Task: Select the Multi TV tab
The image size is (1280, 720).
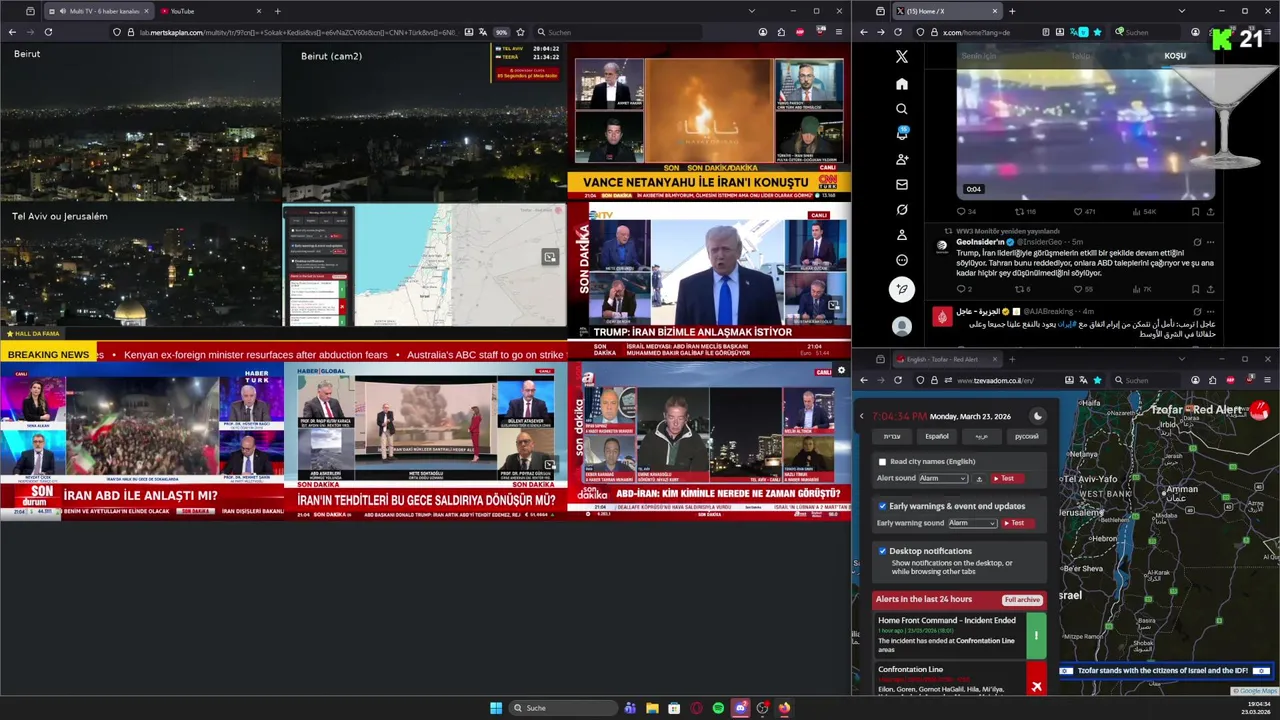Action: 98,11
